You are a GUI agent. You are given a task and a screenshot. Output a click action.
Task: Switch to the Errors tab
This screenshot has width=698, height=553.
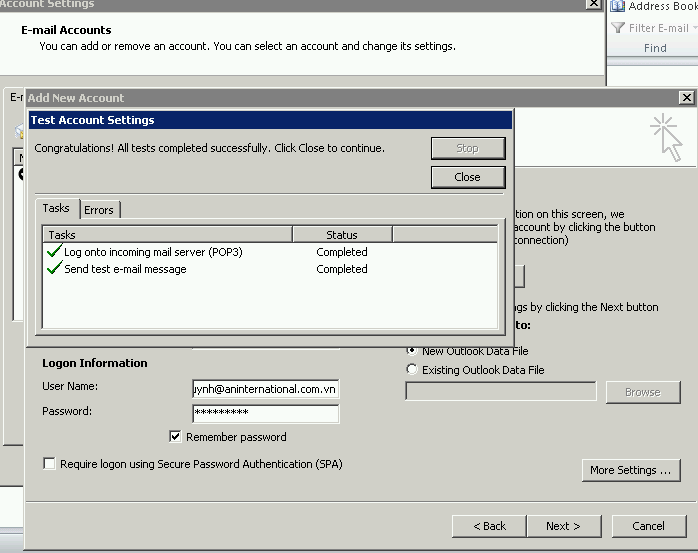(99, 210)
